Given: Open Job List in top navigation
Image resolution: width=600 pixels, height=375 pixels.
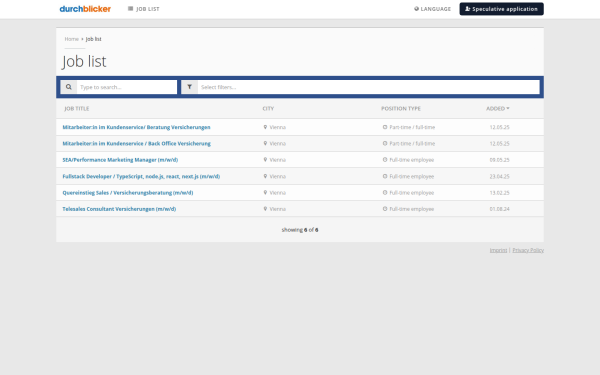Looking at the screenshot, I should pos(143,9).
